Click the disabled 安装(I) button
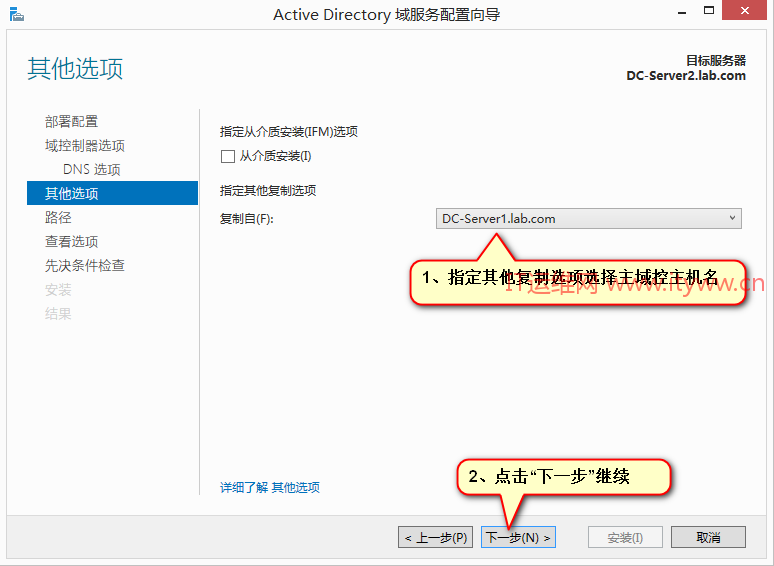 (625, 537)
